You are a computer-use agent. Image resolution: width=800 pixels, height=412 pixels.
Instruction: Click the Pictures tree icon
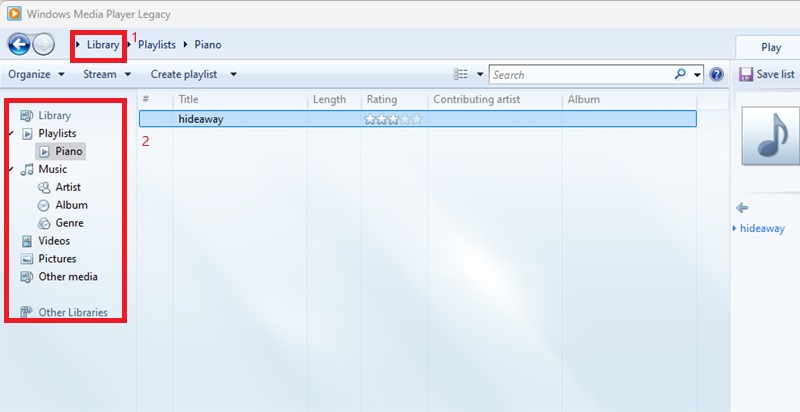coord(27,259)
